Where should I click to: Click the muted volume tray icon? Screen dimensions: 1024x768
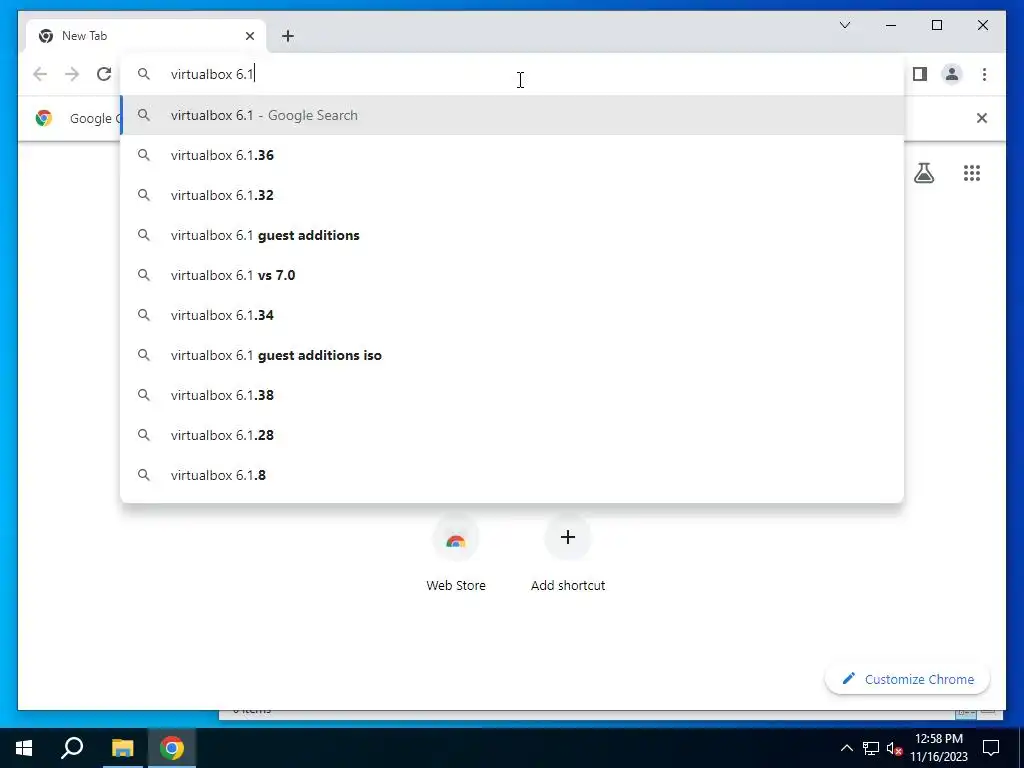894,748
